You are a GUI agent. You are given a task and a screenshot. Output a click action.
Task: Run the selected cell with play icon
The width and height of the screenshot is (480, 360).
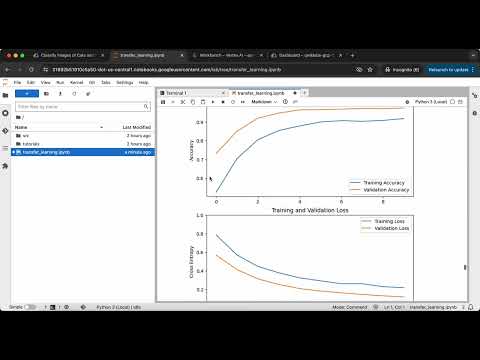(213, 102)
